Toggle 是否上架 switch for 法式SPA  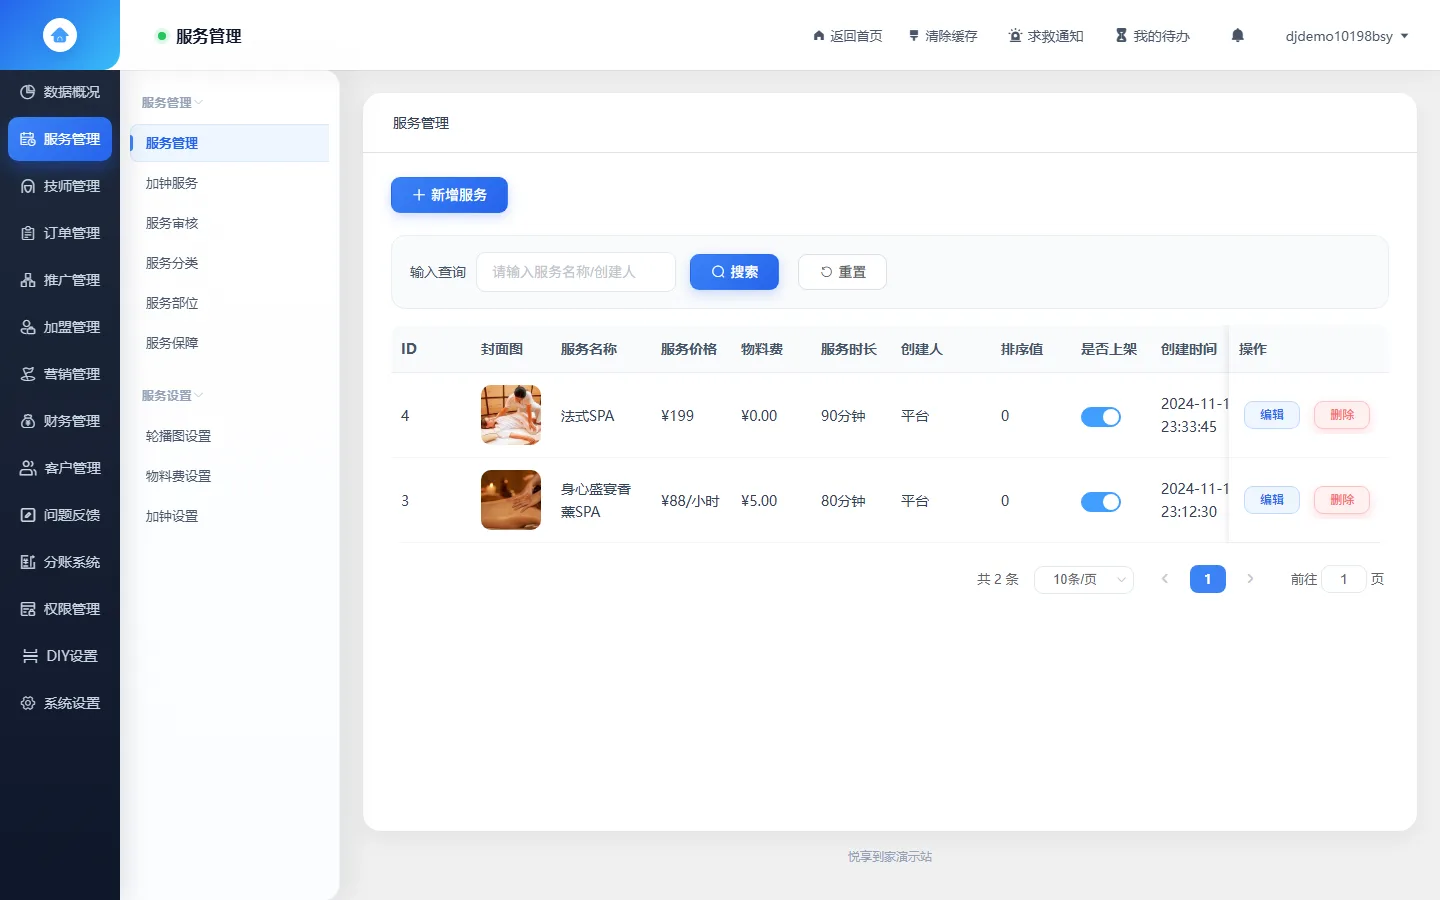pos(1101,417)
